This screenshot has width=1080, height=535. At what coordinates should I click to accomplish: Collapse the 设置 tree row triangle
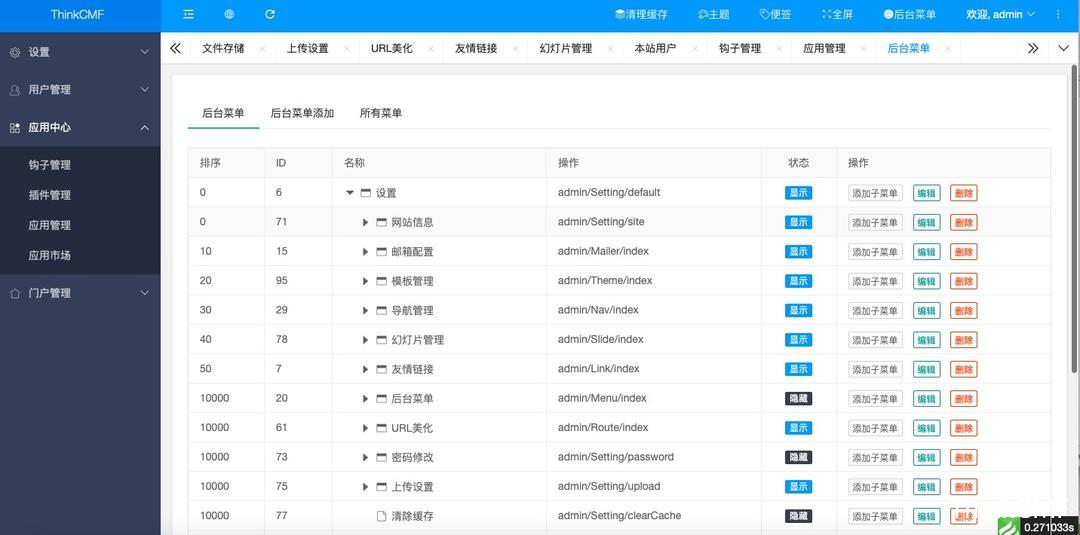point(350,193)
